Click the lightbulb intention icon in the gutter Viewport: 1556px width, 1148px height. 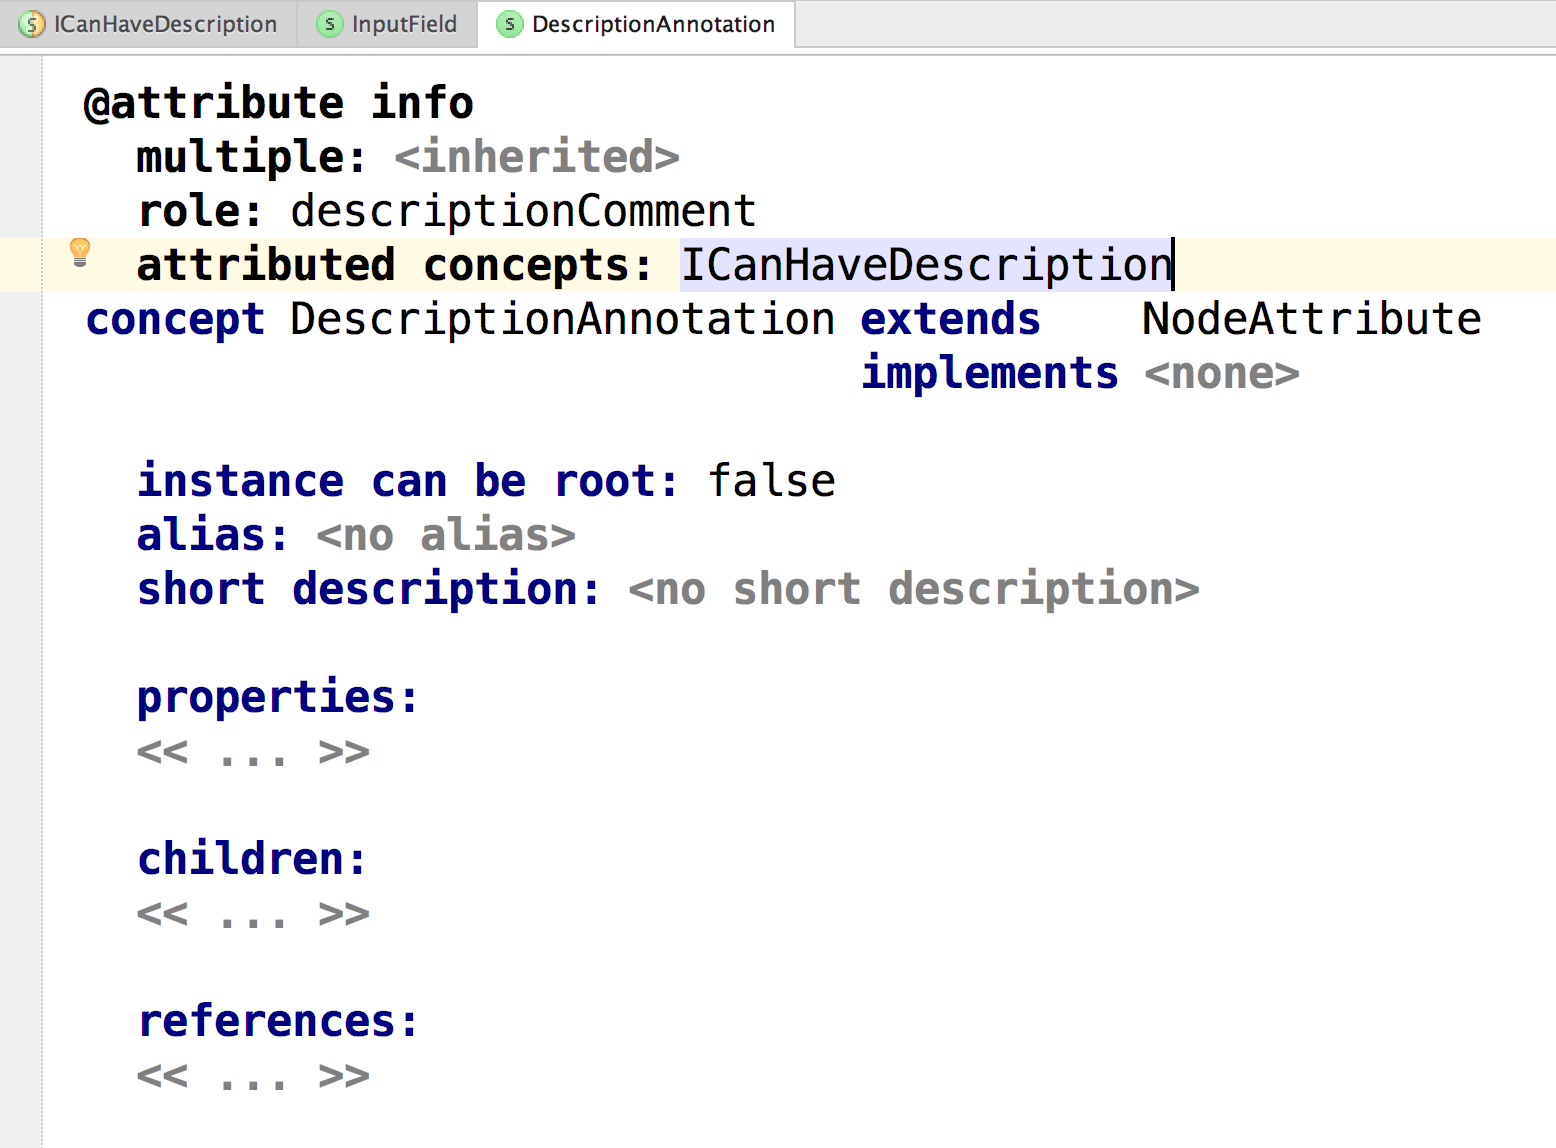(x=80, y=252)
